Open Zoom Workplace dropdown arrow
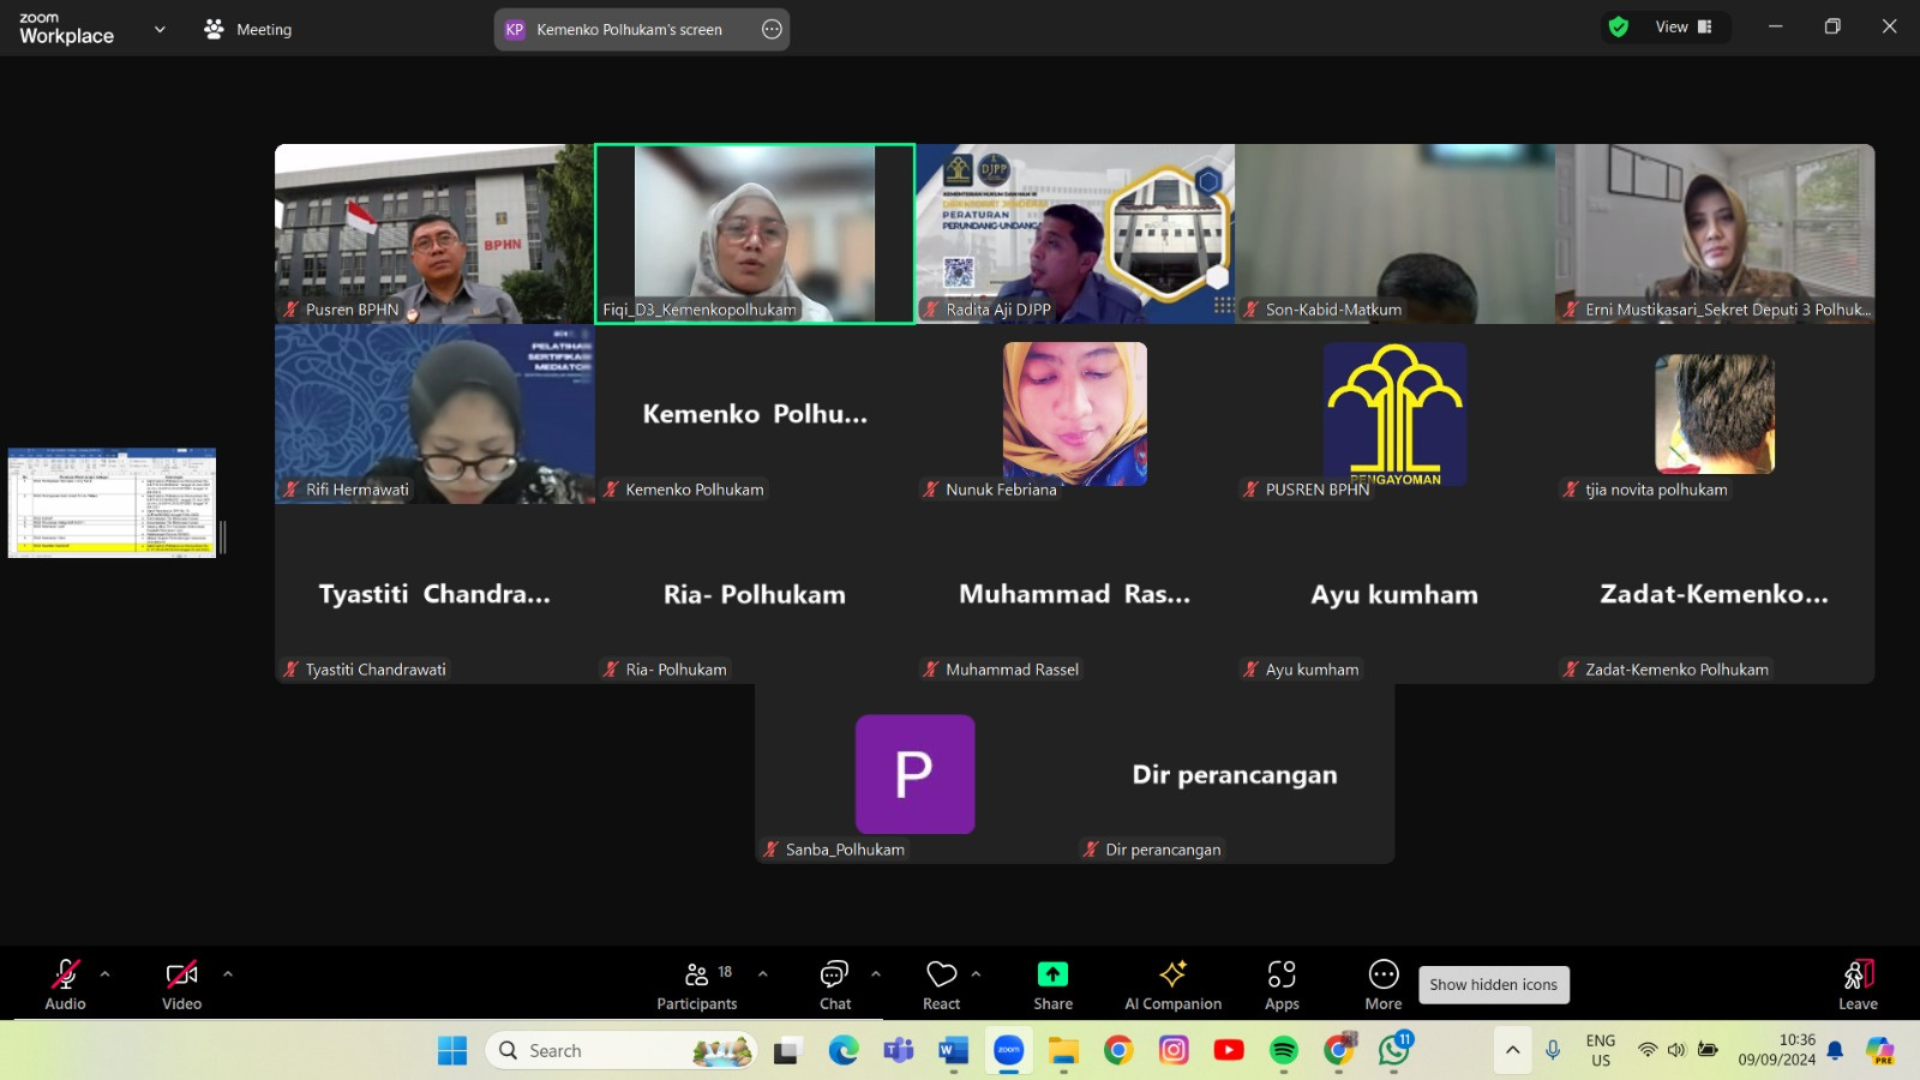This screenshot has height=1080, width=1920. [160, 29]
